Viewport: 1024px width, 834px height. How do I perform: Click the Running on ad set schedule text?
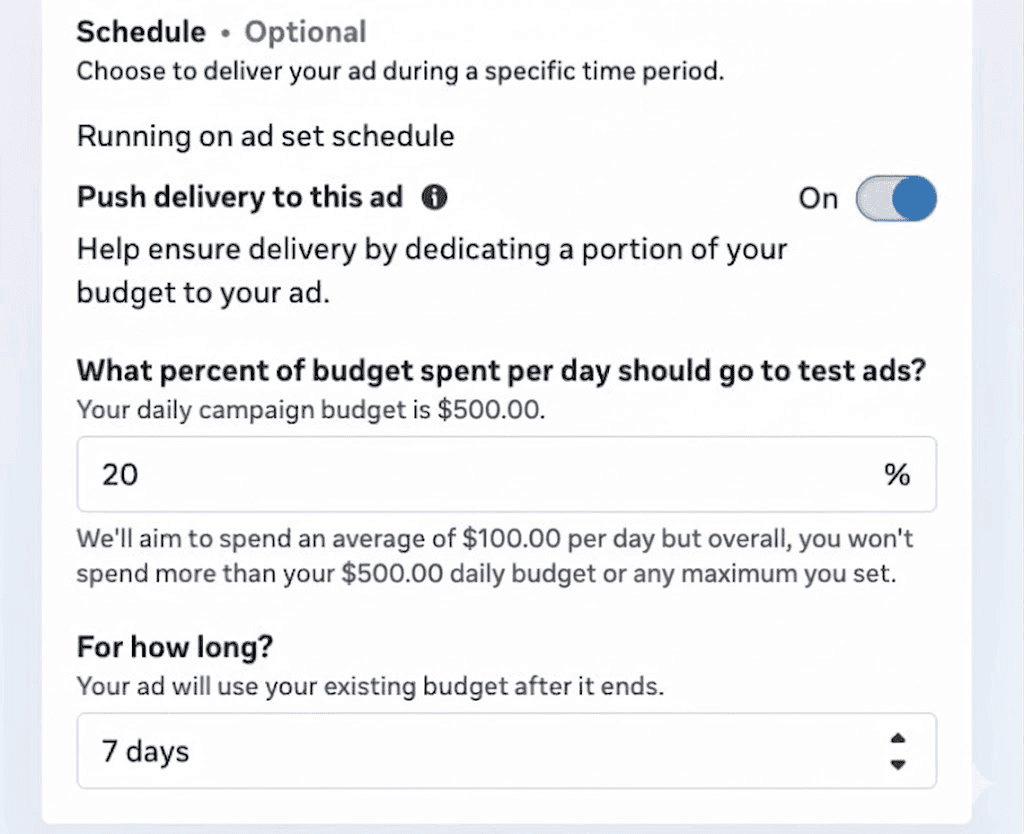tap(265, 136)
